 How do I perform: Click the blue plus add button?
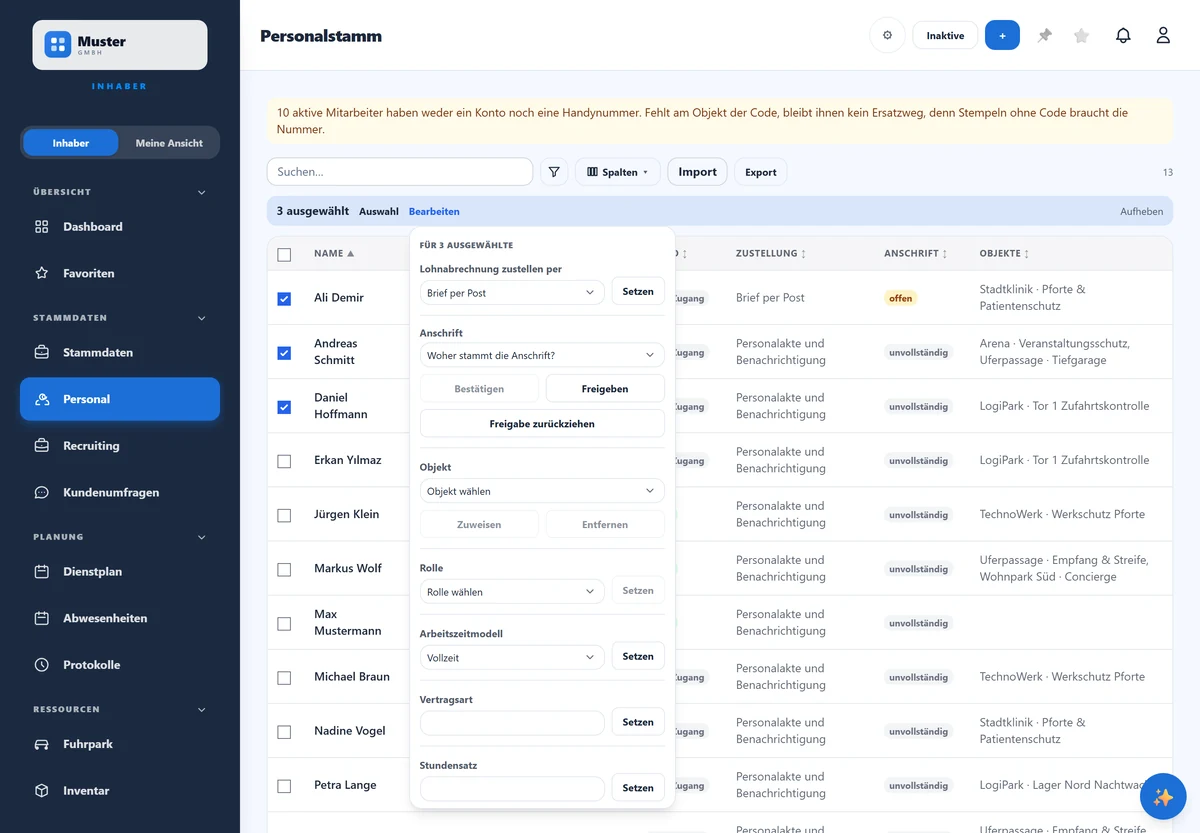(1002, 35)
